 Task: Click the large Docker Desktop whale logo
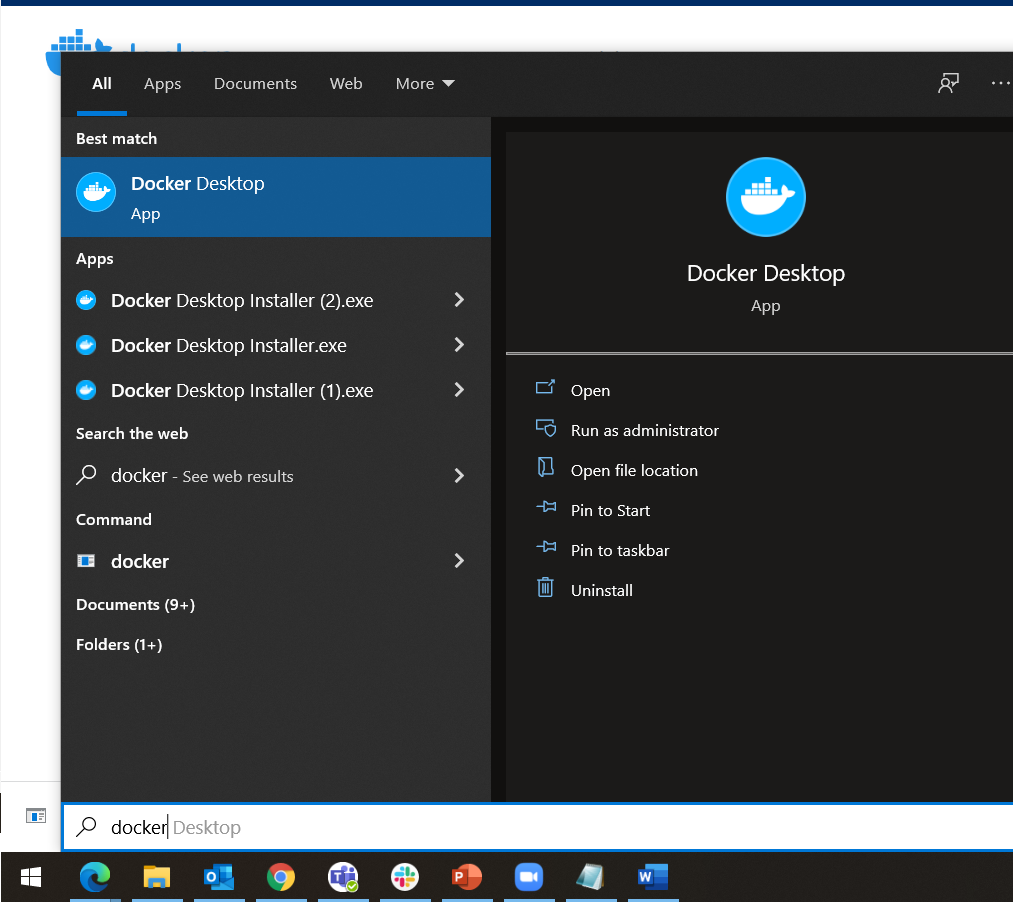click(766, 197)
